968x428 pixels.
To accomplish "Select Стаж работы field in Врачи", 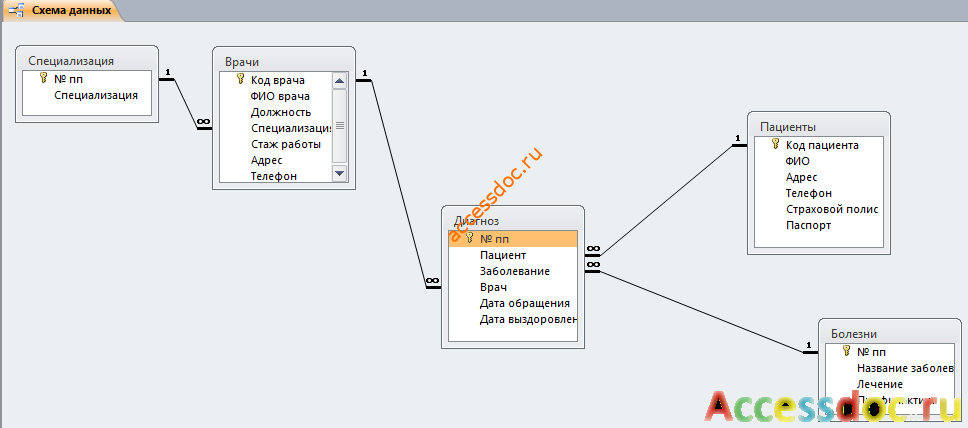I will (286, 145).
